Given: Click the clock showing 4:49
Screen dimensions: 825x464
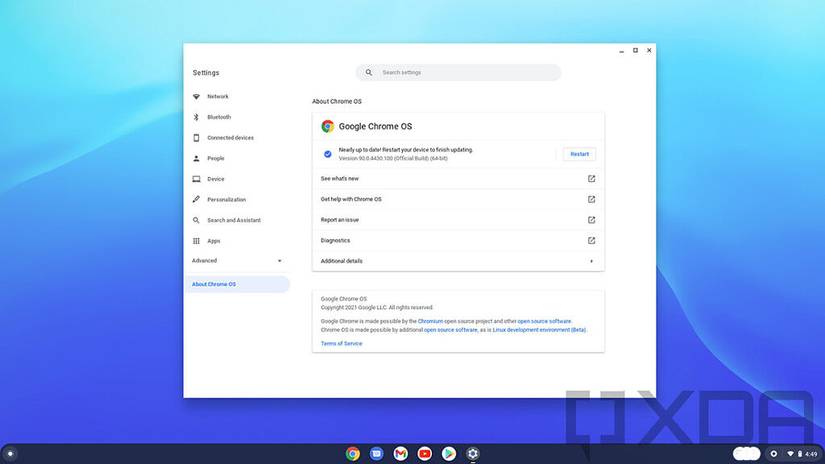Looking at the screenshot, I should pyautogui.click(x=811, y=453).
